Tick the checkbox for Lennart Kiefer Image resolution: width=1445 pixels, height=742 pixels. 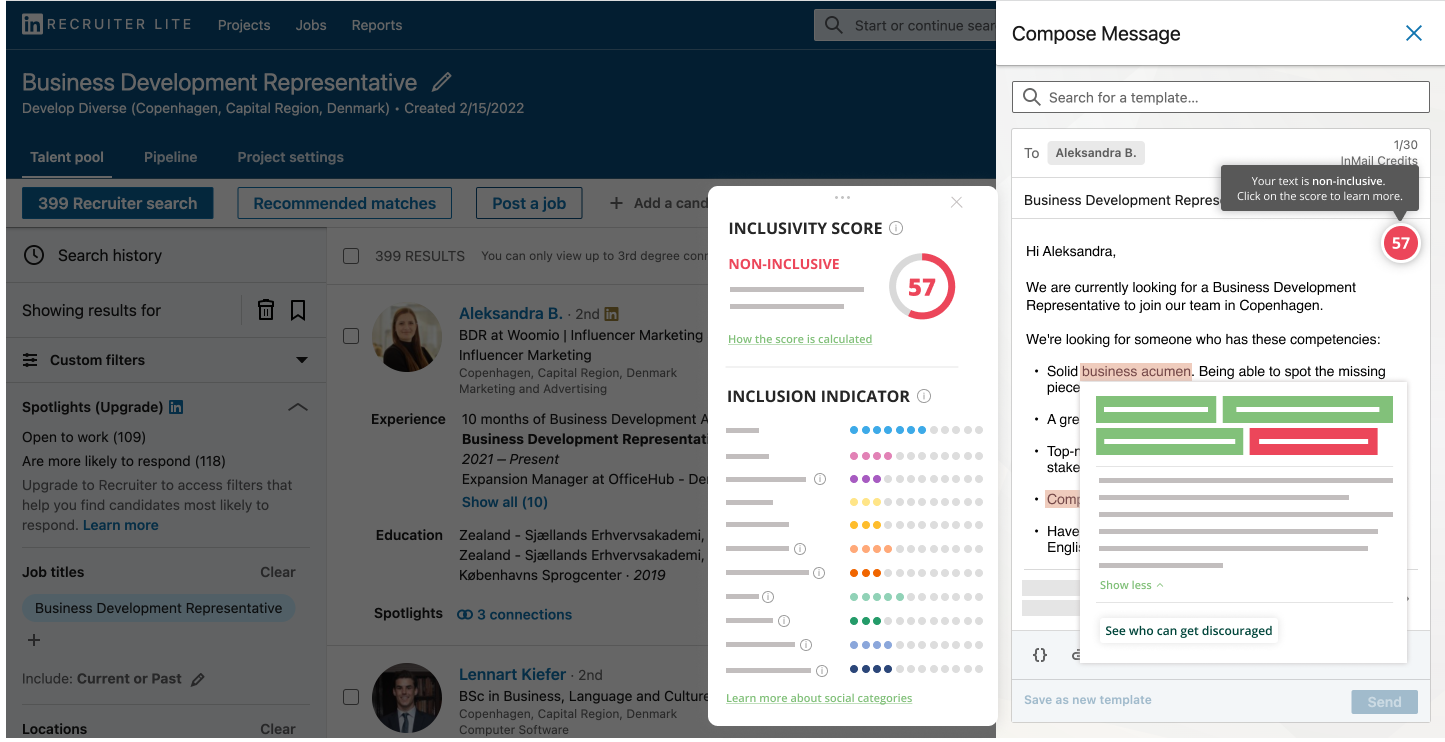(x=351, y=696)
